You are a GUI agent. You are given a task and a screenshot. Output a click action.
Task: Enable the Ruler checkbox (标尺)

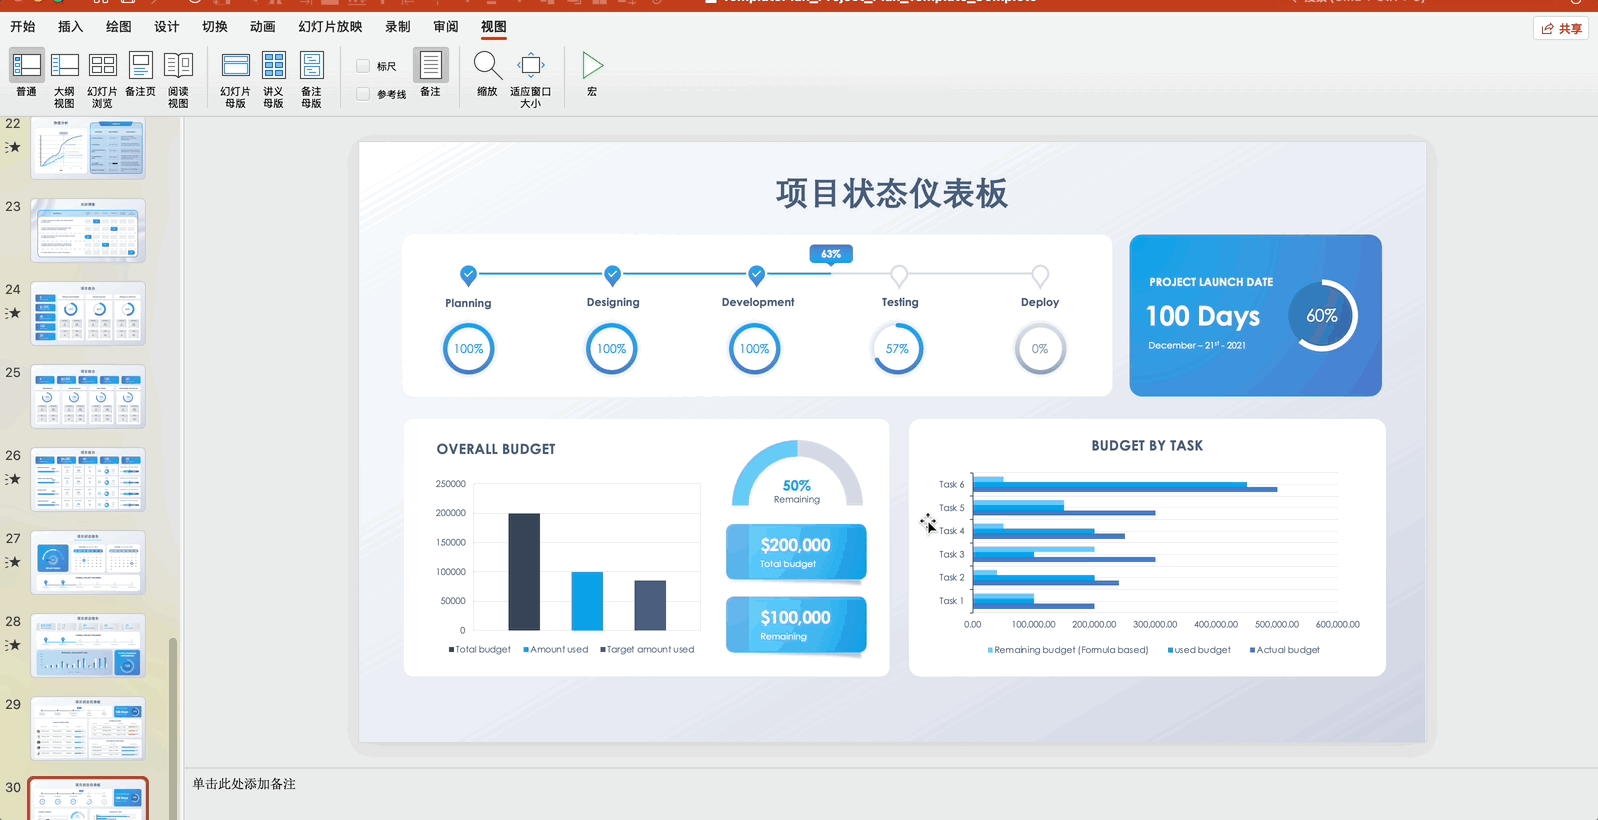pyautogui.click(x=363, y=66)
